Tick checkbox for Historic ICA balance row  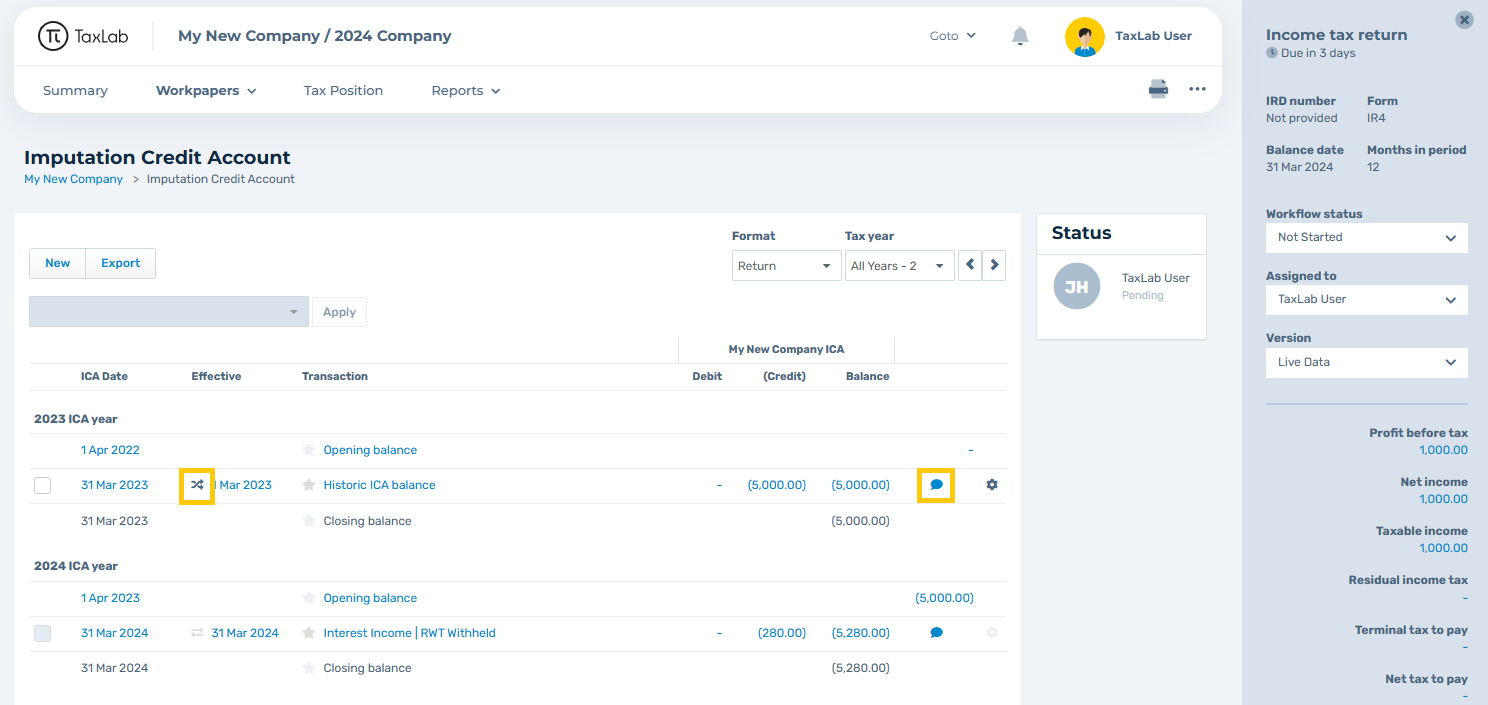(42, 485)
